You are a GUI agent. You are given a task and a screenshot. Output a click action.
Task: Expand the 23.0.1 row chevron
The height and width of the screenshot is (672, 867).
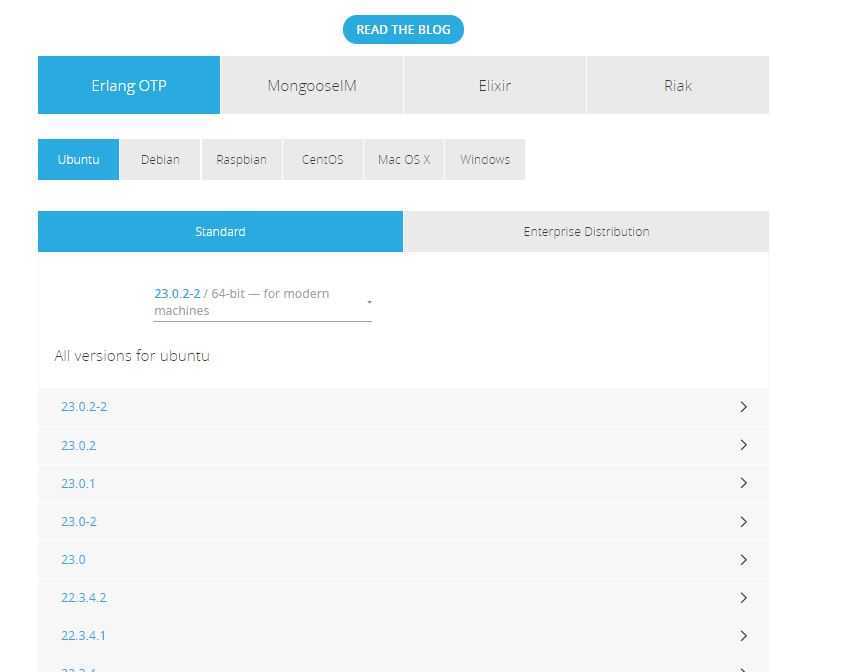[x=744, y=483]
